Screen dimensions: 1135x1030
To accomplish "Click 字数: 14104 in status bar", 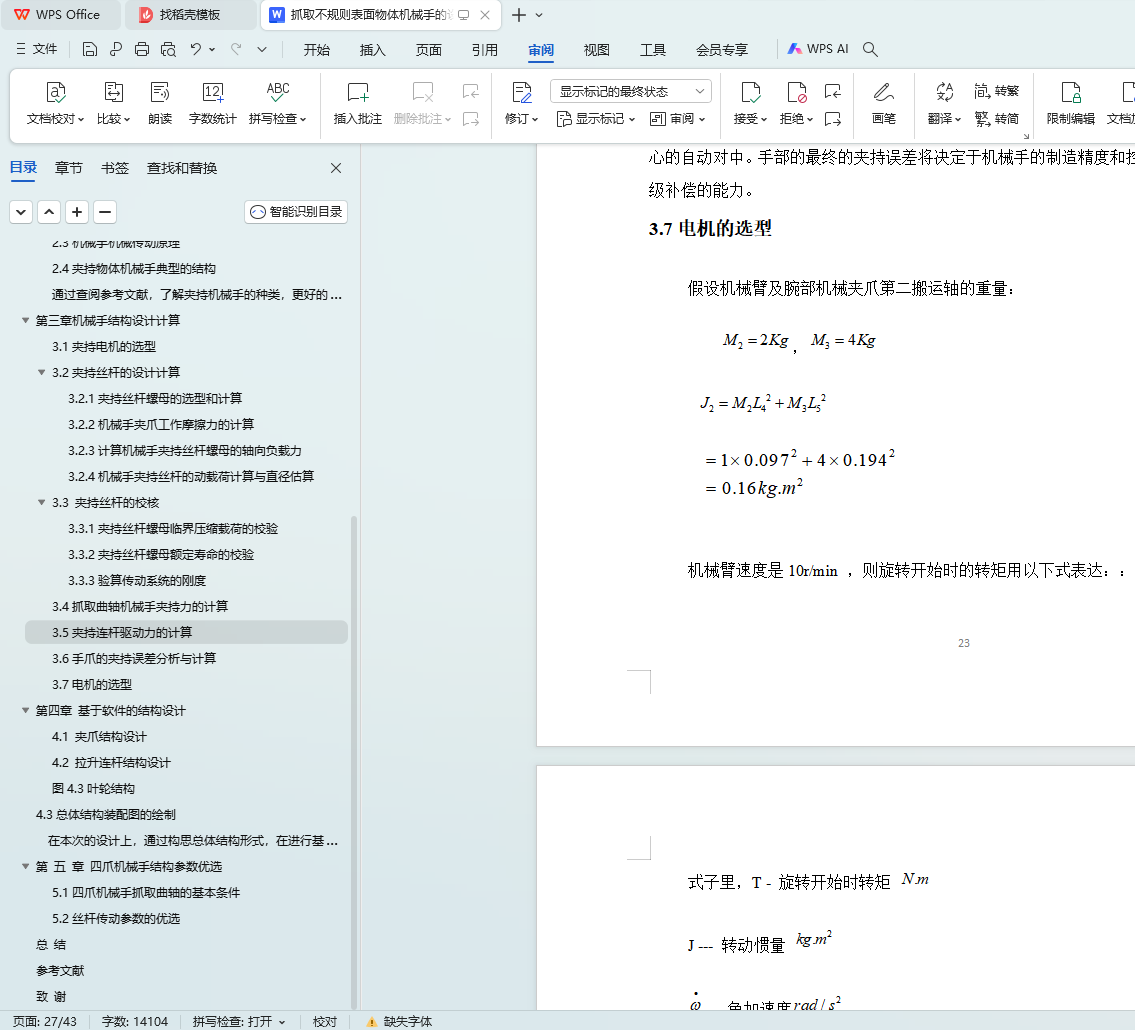I will (x=135, y=1021).
